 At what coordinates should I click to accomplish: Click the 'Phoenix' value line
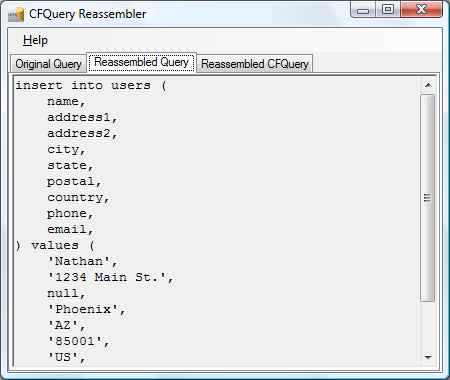point(86,309)
